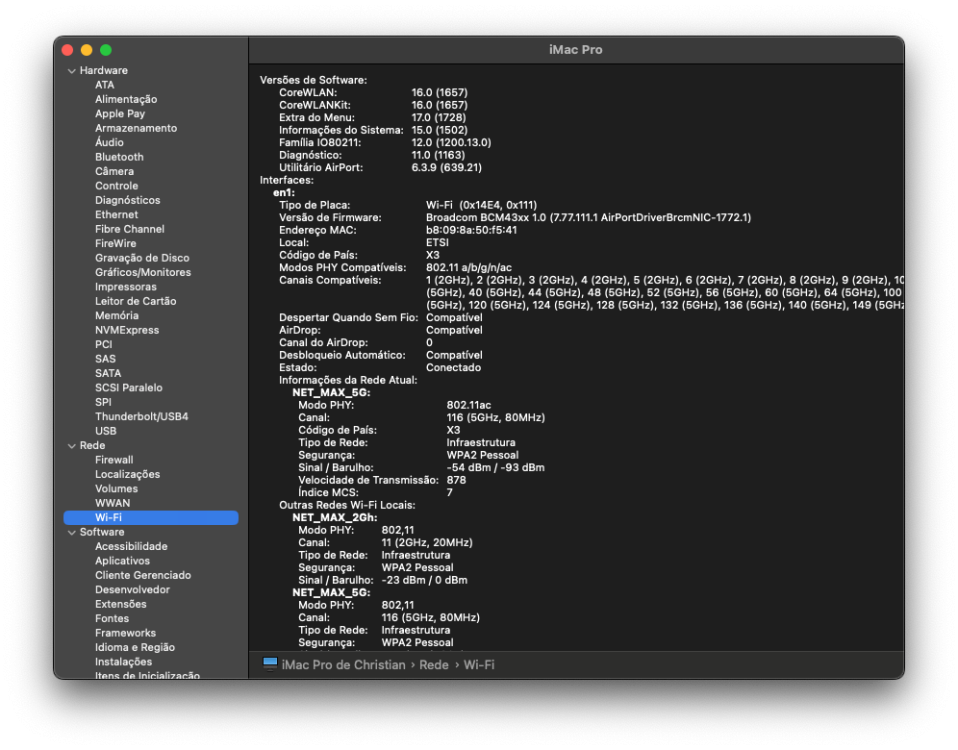Open Volumes under Rede
958x750 pixels.
coord(116,489)
